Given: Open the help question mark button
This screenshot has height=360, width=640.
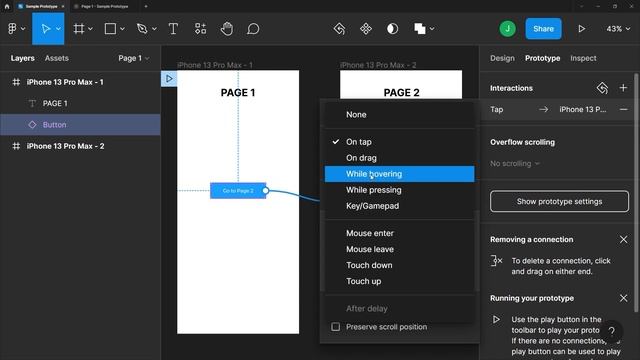Looking at the screenshot, I should coord(611,331).
